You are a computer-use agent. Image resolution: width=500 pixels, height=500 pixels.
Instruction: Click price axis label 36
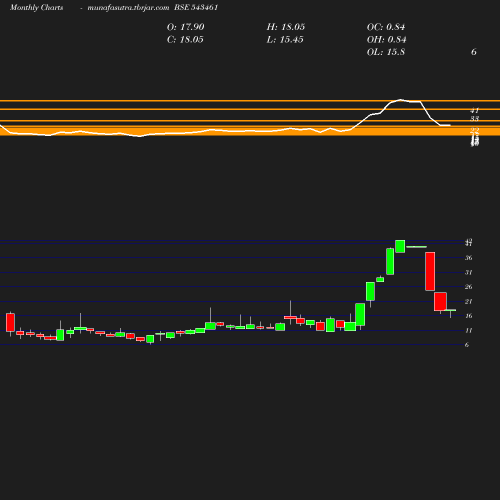tap(469, 258)
